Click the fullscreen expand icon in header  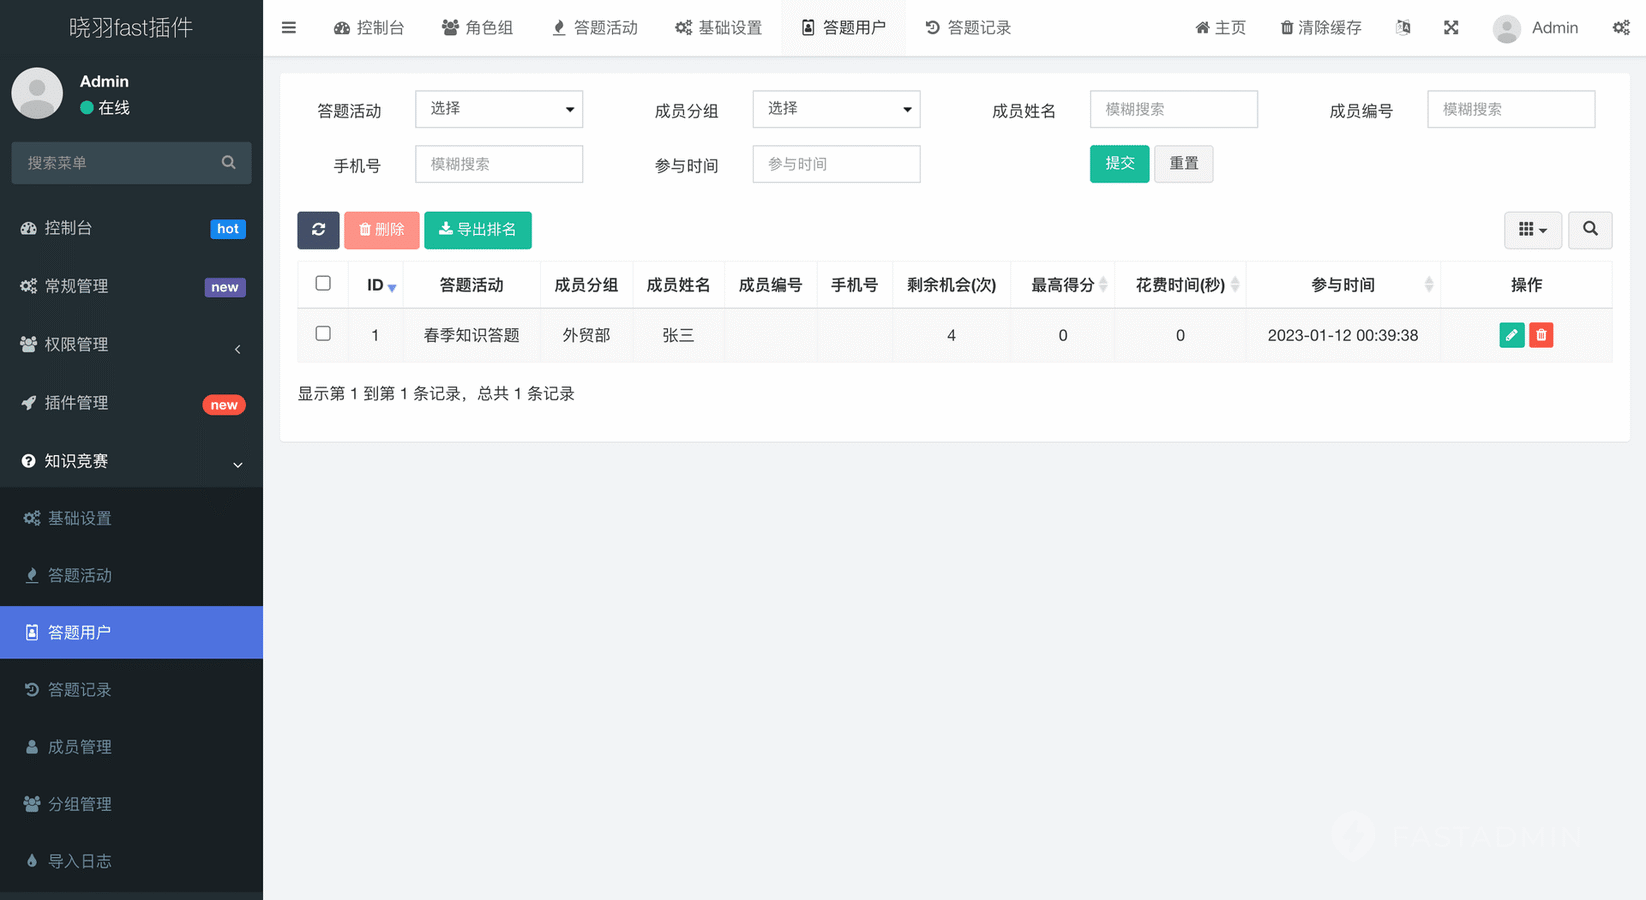click(x=1451, y=28)
